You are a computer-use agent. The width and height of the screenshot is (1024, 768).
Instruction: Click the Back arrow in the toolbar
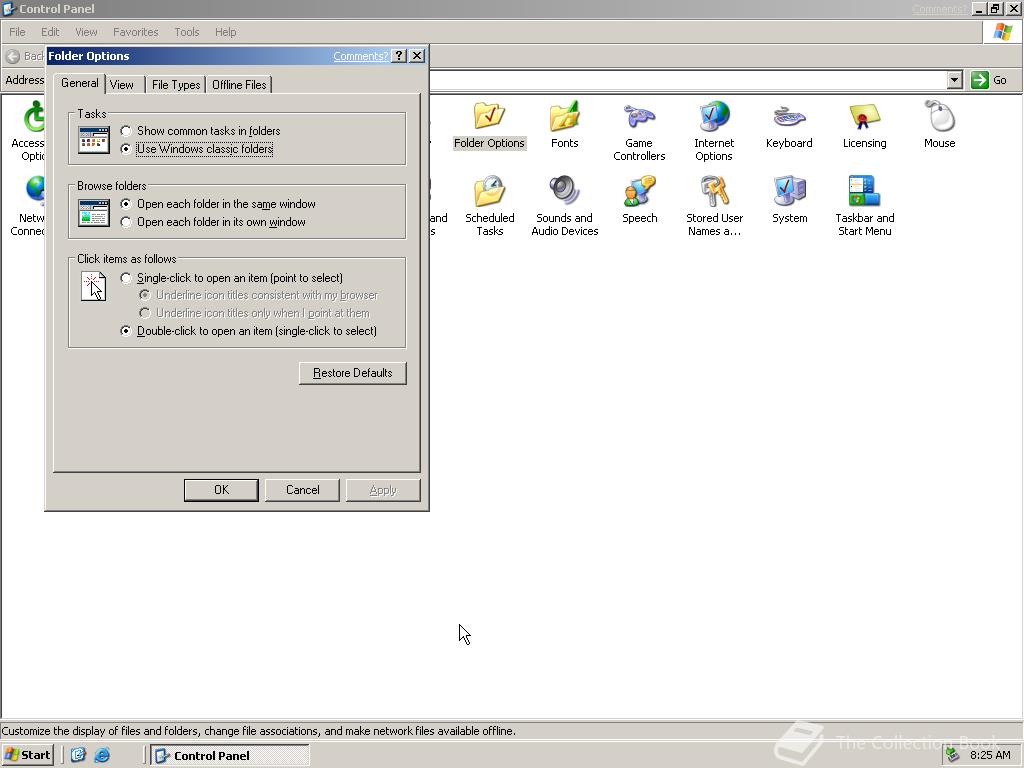click(x=13, y=56)
